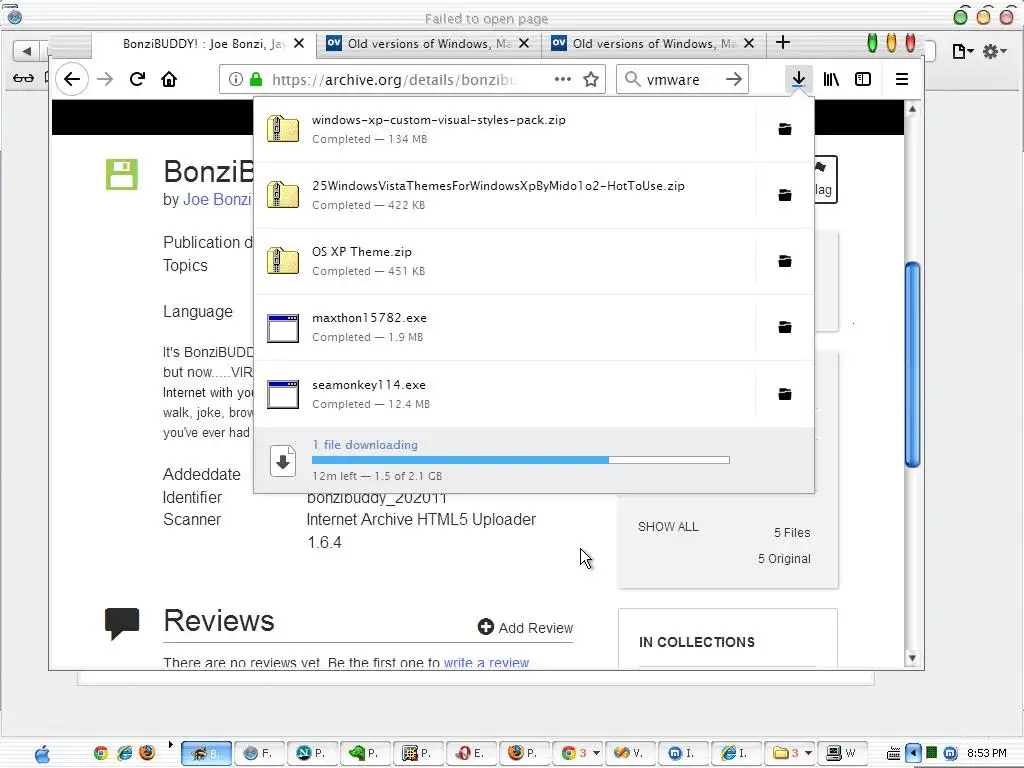Open a new tab with the plus button

pos(782,43)
